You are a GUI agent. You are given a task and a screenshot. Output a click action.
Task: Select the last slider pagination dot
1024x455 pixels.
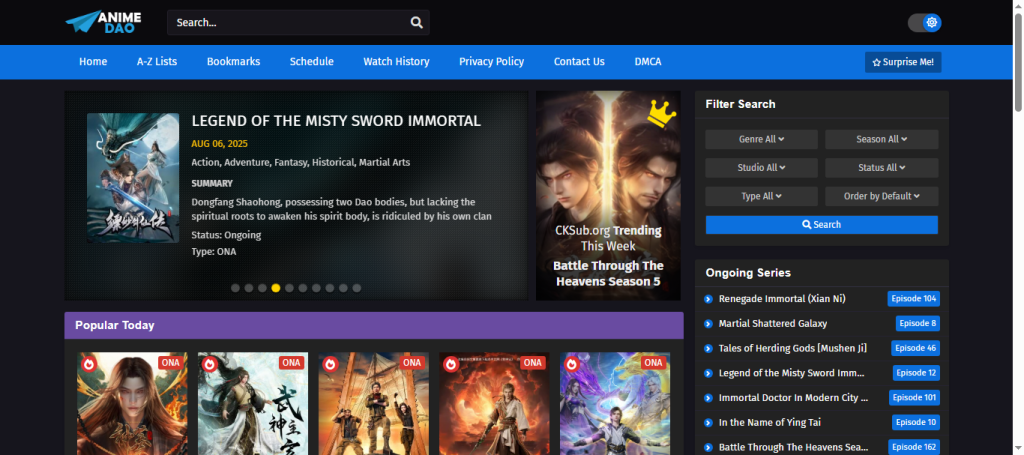click(x=357, y=288)
